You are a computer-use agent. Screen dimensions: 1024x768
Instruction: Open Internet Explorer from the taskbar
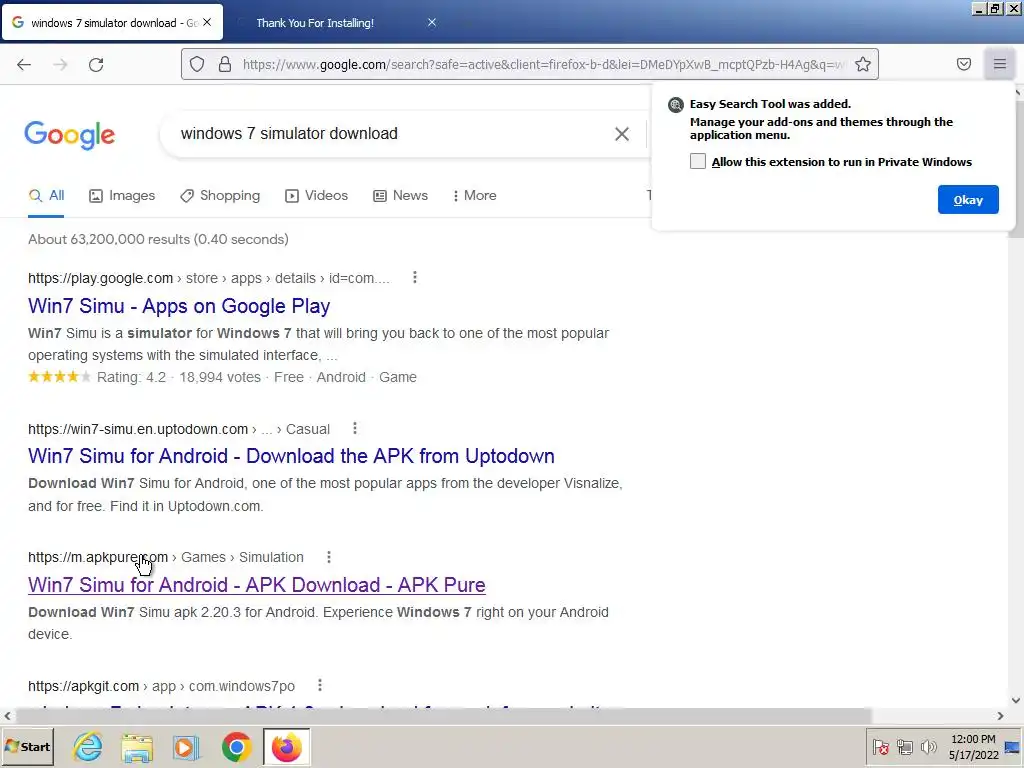[x=88, y=746]
